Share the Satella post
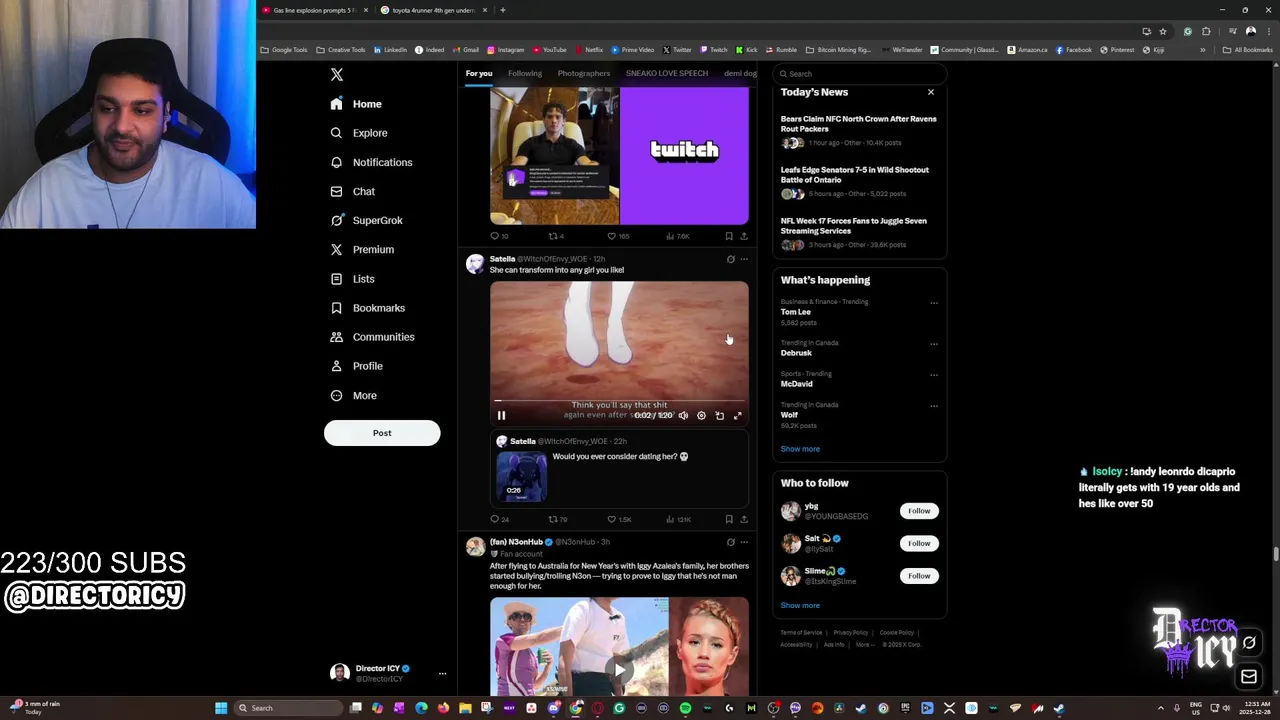Image resolution: width=1280 pixels, height=720 pixels. coord(743,519)
